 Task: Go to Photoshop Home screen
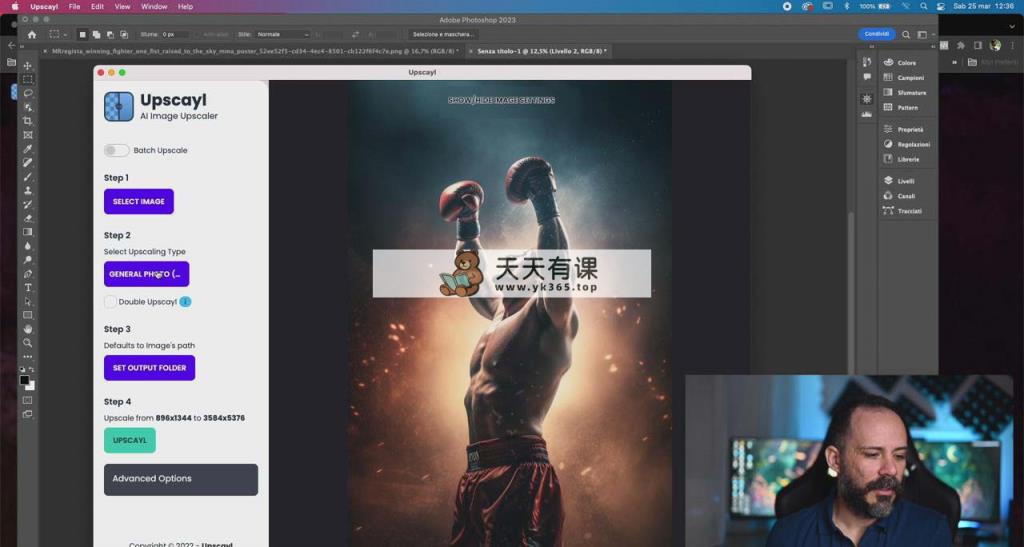(x=31, y=34)
